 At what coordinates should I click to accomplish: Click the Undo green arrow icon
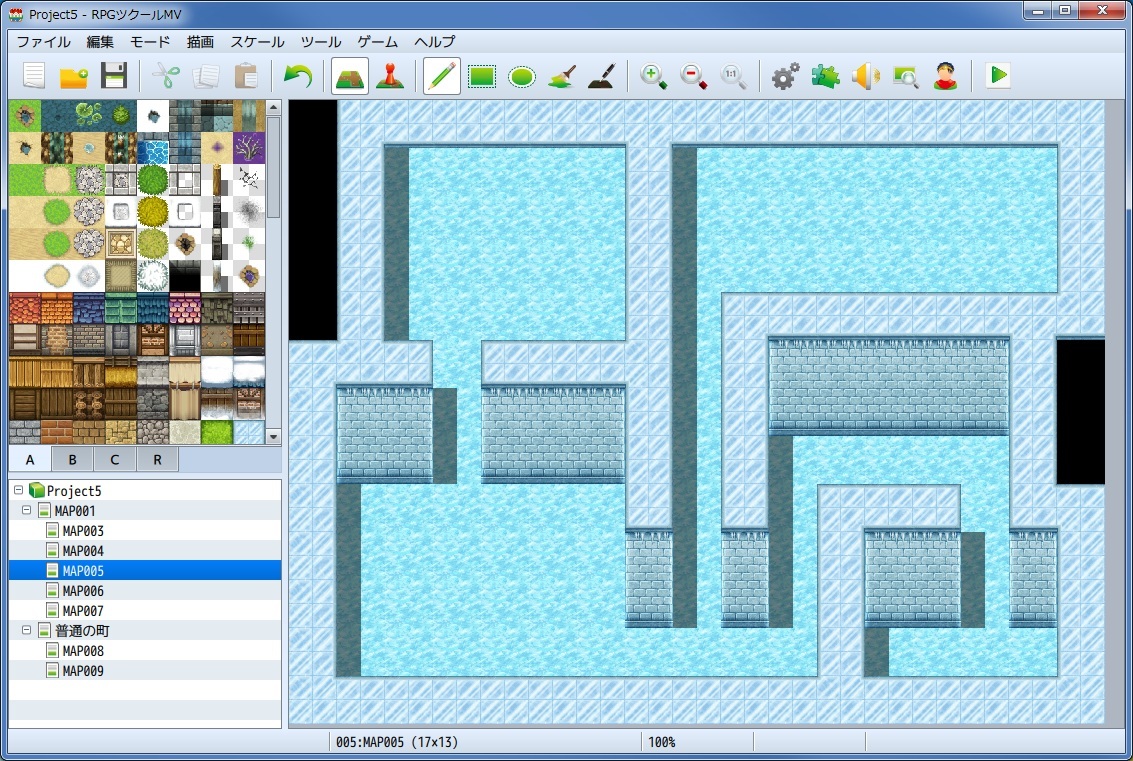297,75
